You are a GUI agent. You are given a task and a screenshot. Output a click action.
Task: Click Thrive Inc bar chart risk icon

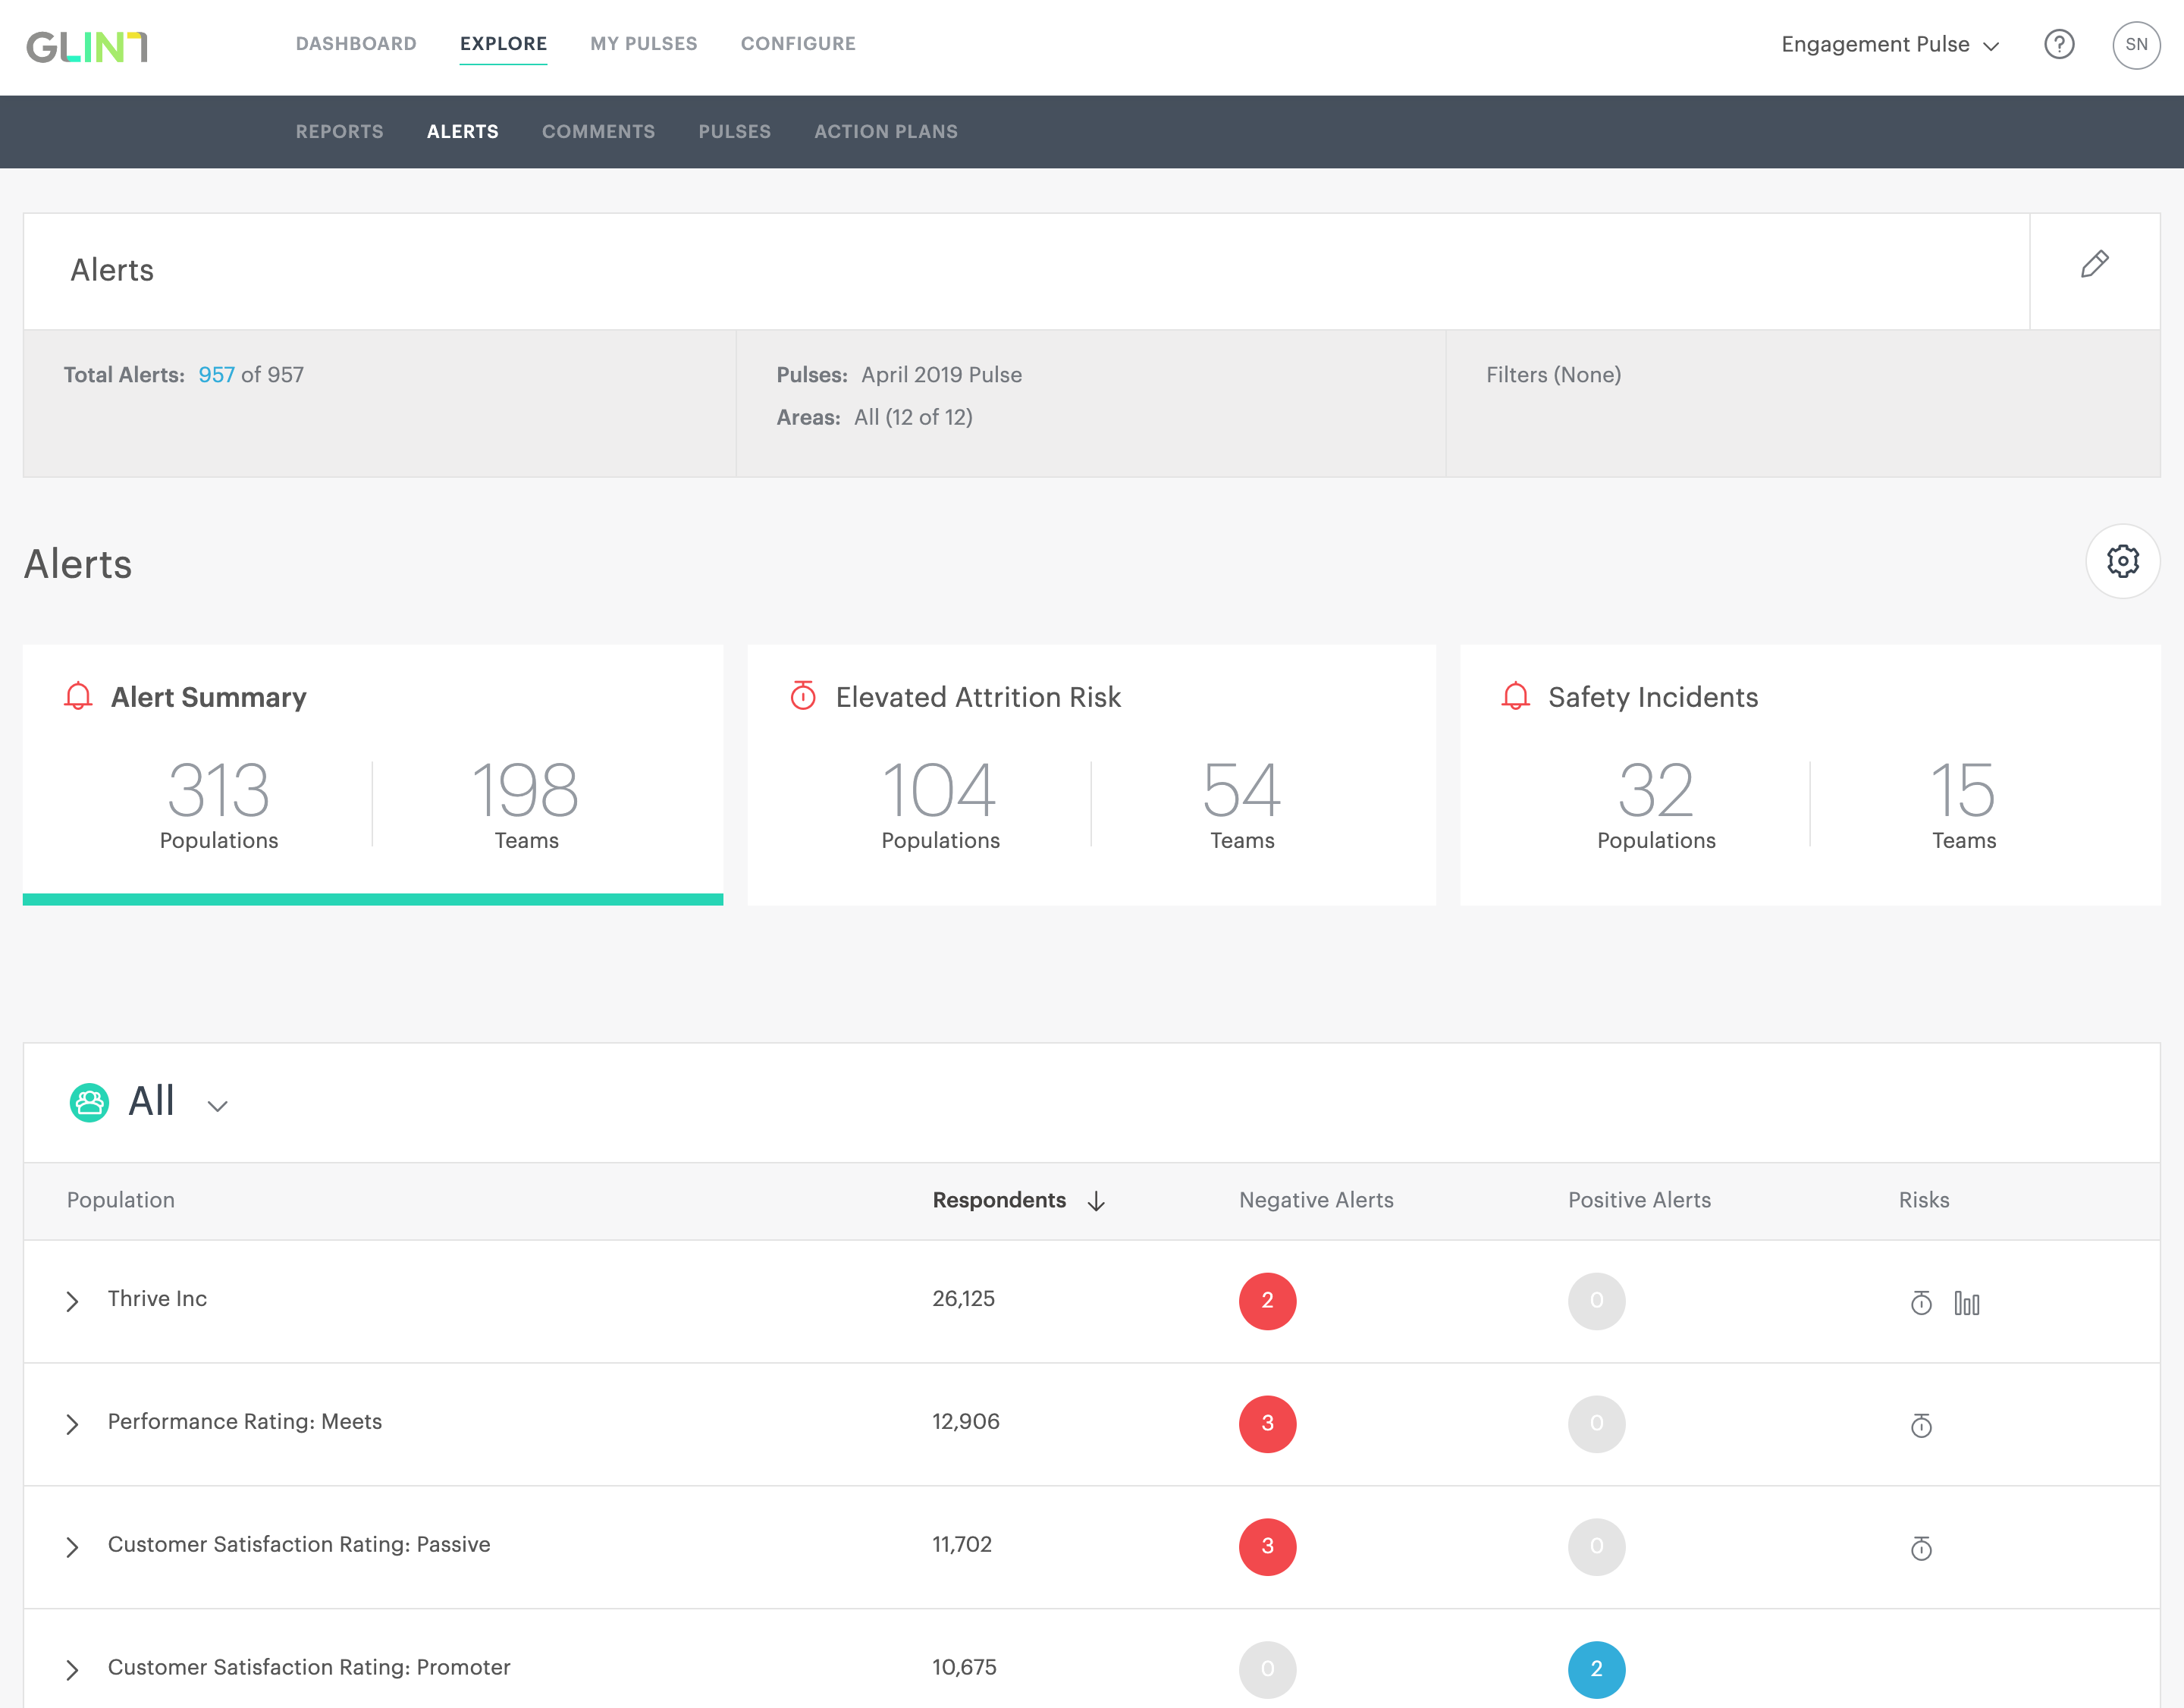[1966, 1302]
